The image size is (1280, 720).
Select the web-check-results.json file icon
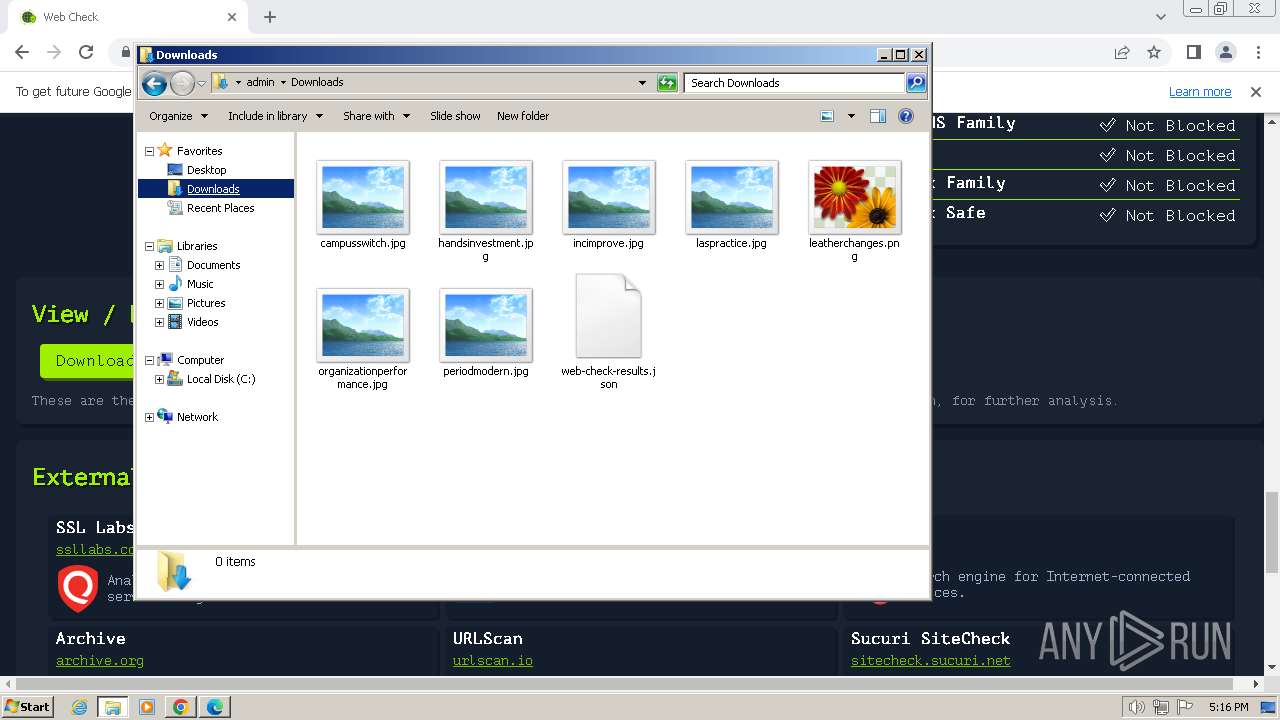(609, 316)
